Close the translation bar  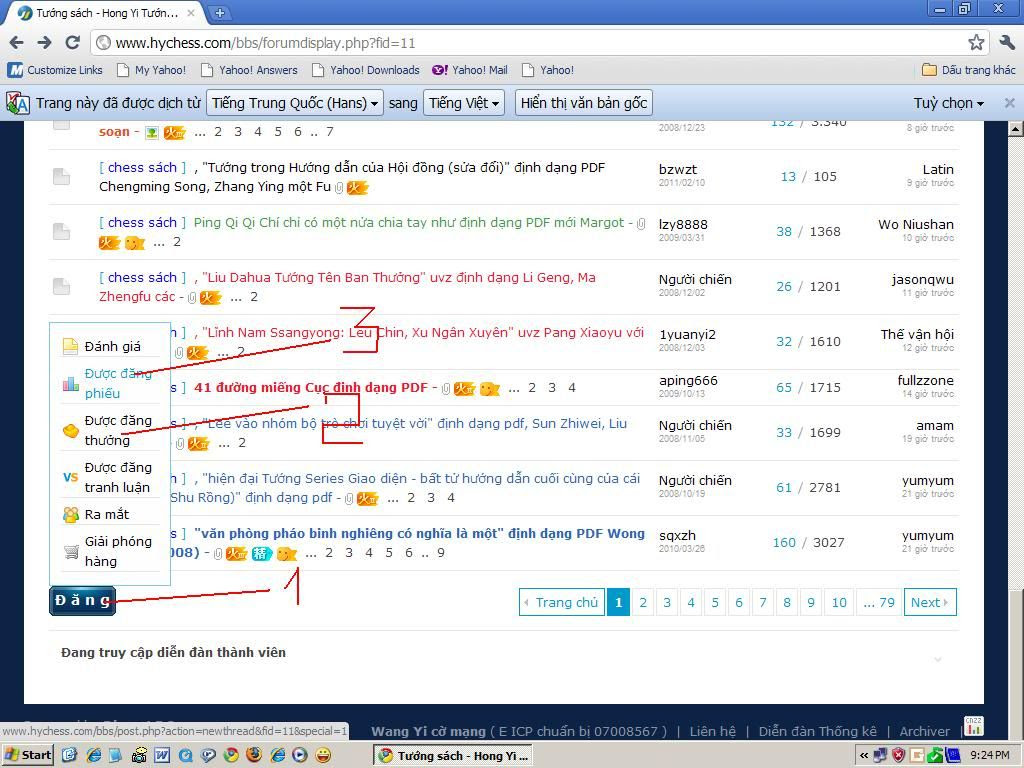point(1009,103)
